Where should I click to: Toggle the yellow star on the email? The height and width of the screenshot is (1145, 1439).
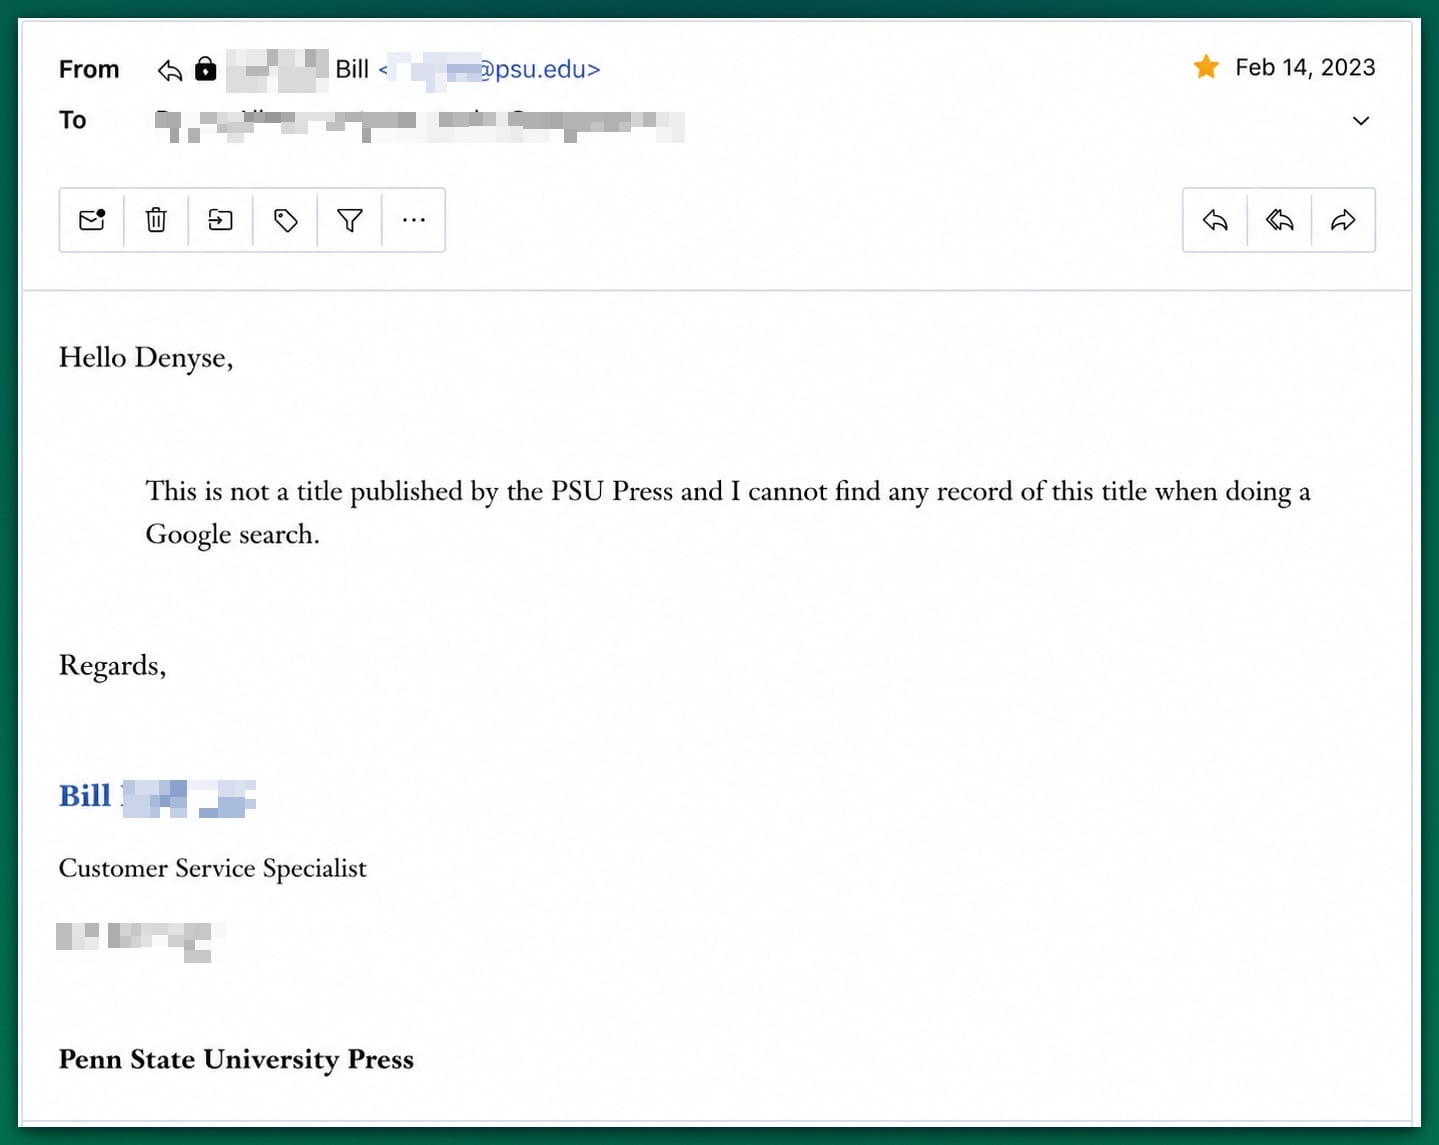click(1206, 67)
